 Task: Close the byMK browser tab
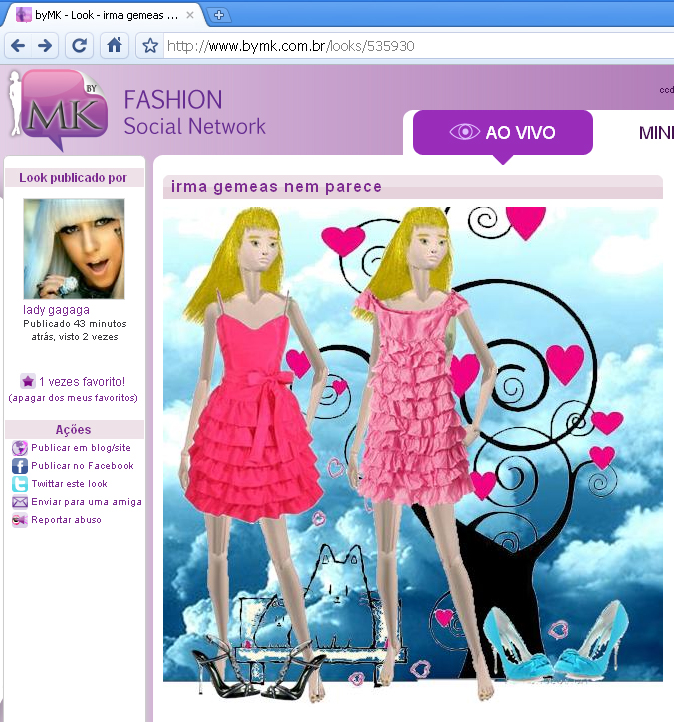coord(190,15)
